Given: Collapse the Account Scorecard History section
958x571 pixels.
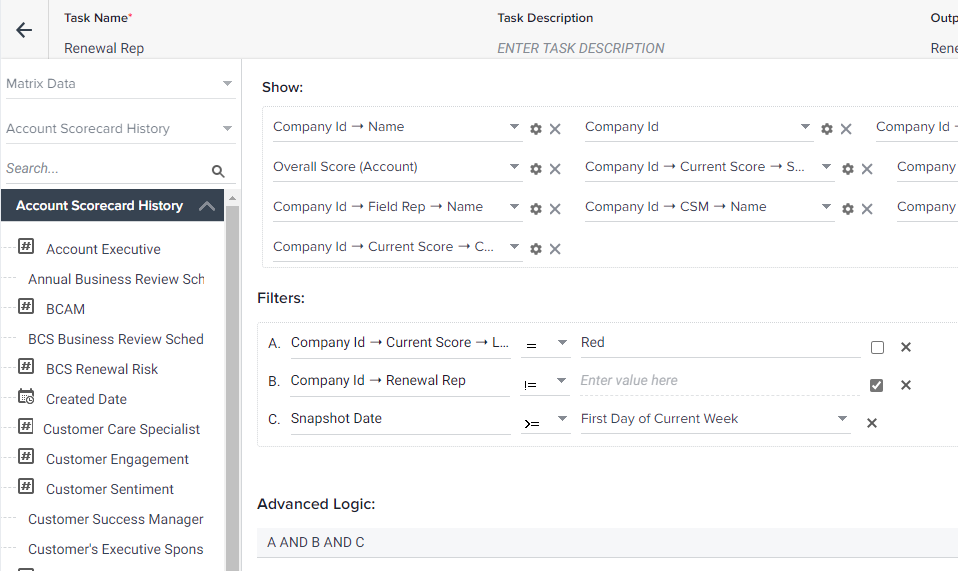Looking at the screenshot, I should click(x=207, y=206).
